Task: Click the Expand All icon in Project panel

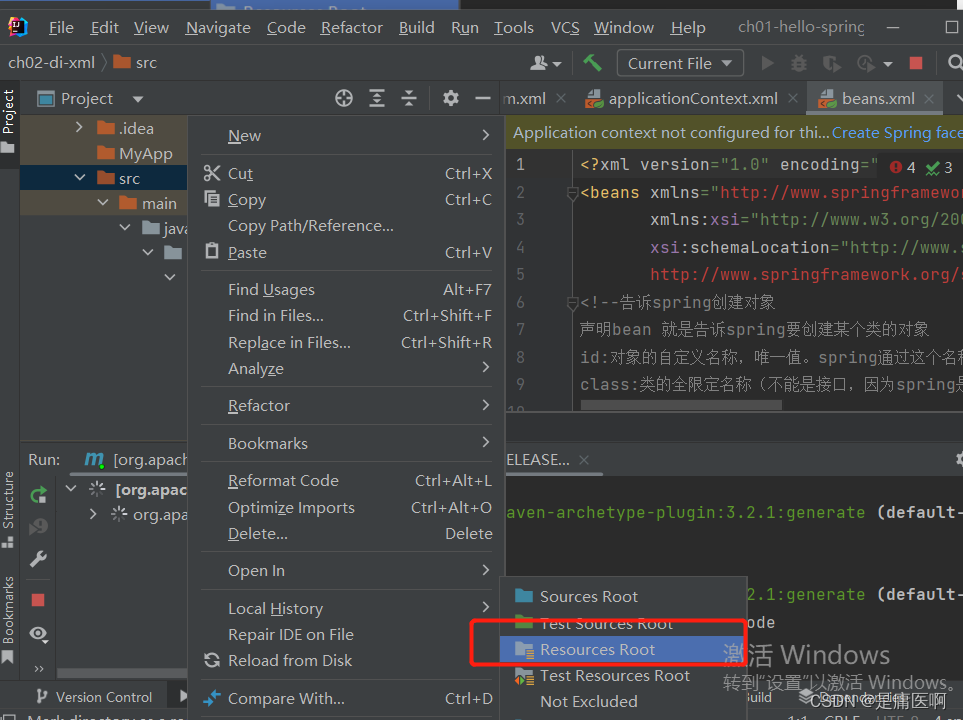Action: coord(376,98)
